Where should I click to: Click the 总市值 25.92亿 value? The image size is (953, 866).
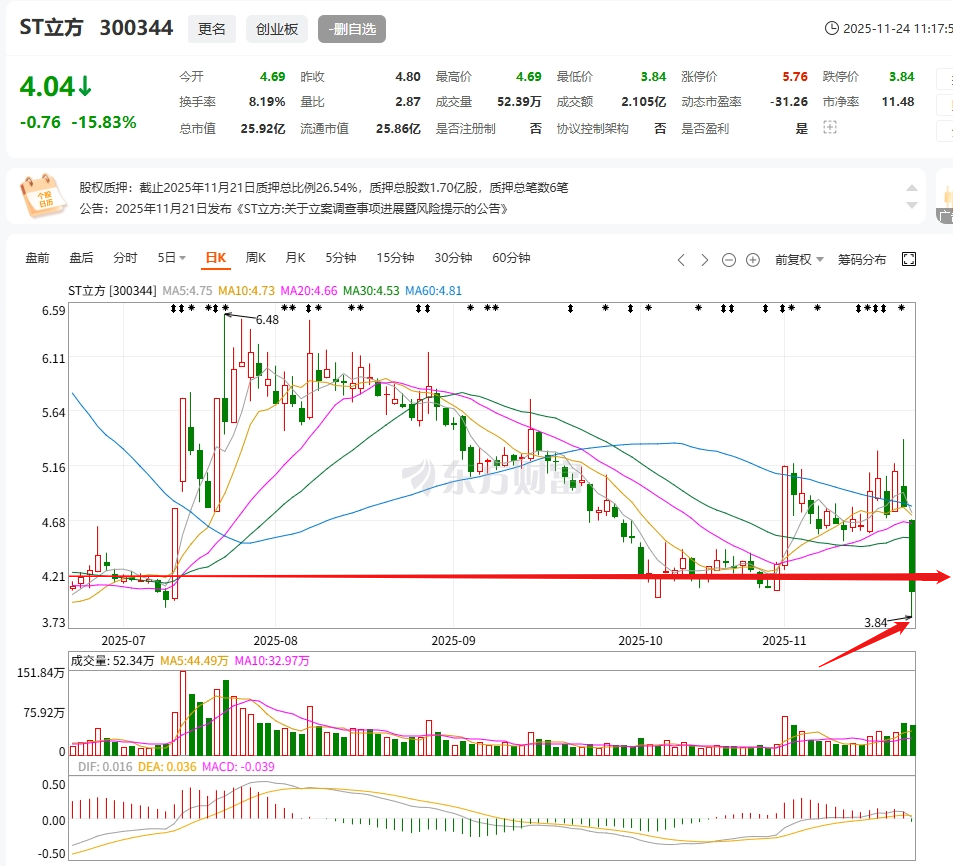[x=263, y=128]
